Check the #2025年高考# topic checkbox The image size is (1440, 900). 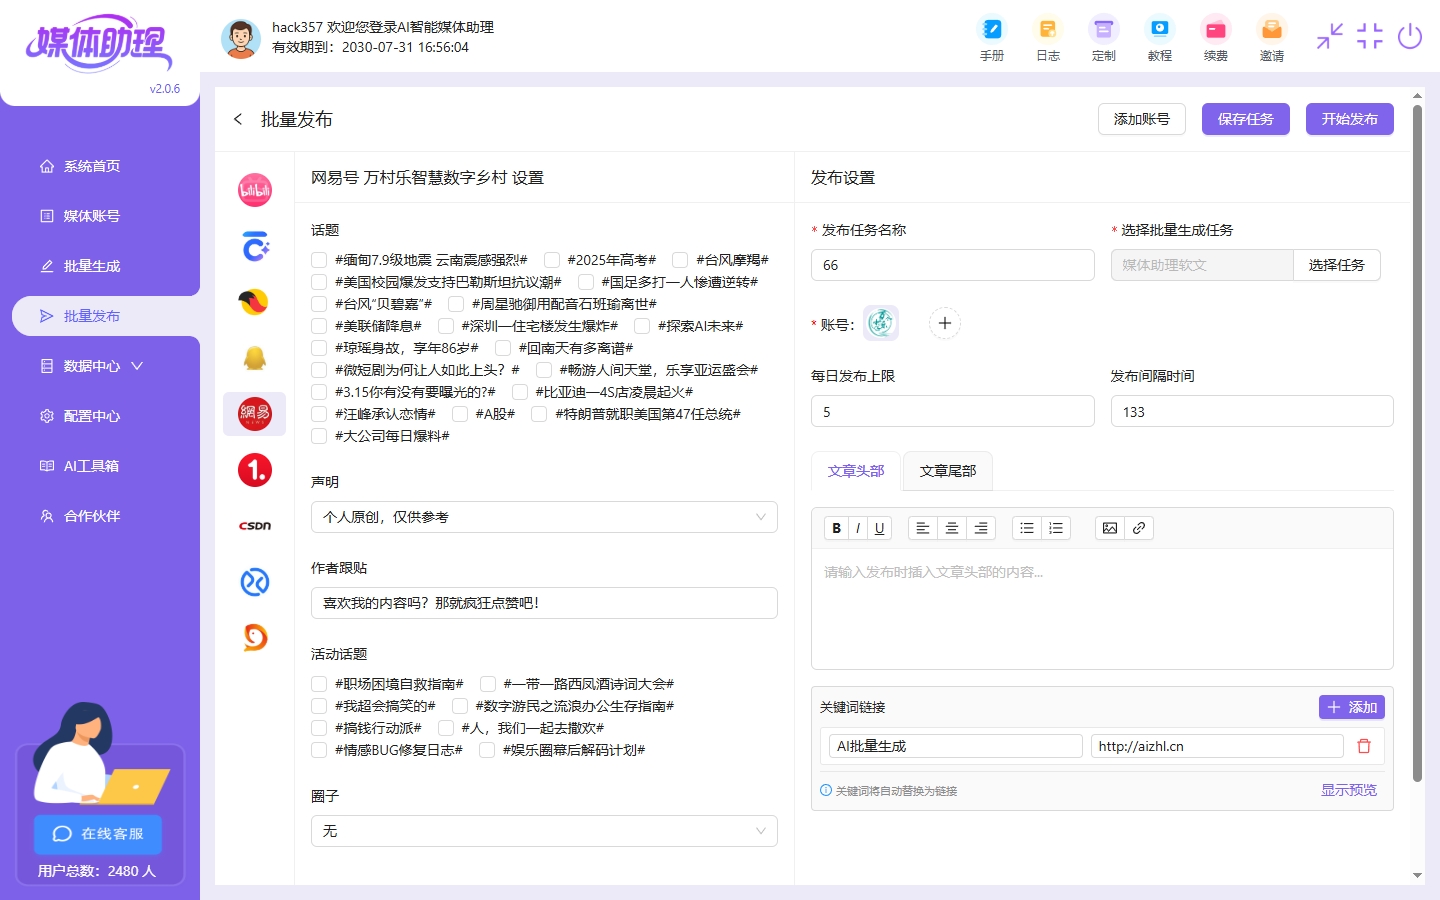551,259
